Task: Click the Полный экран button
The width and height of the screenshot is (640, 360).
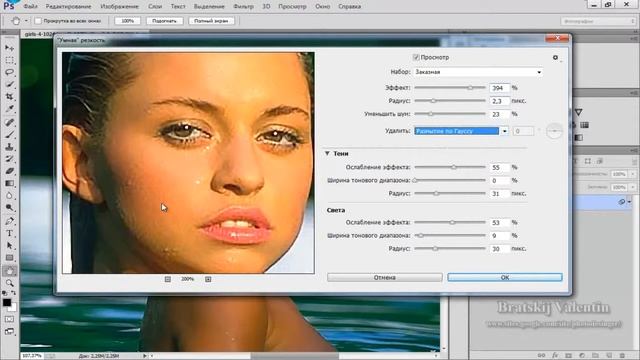Action: [211, 21]
